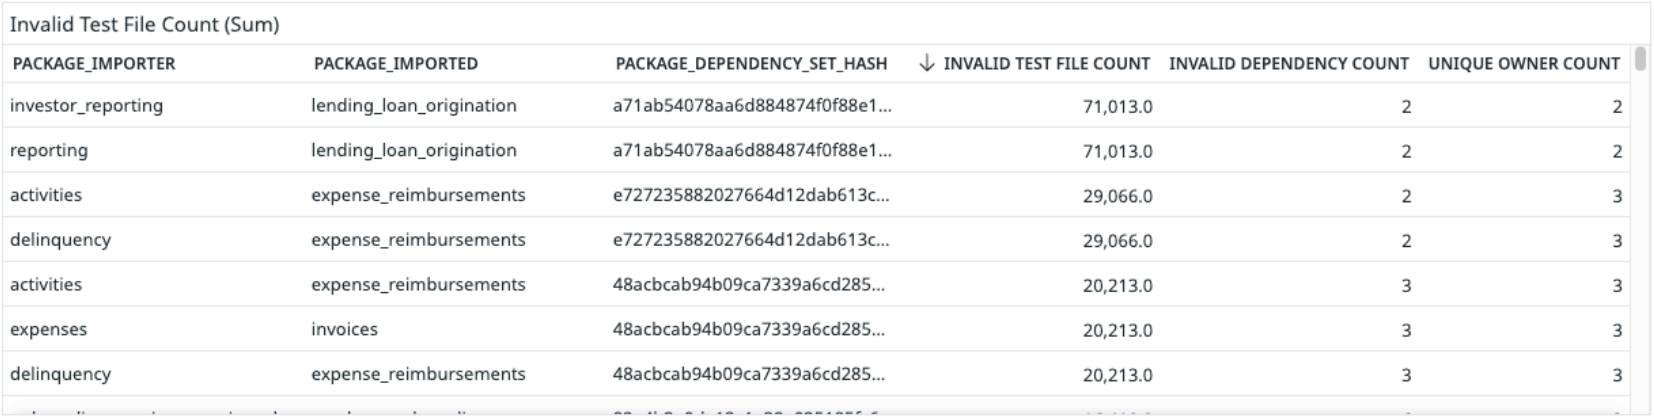Screen dimensions: 1654x420
Task: Select the a71ab54078 hash in the reporting row
Action: (x=751, y=151)
